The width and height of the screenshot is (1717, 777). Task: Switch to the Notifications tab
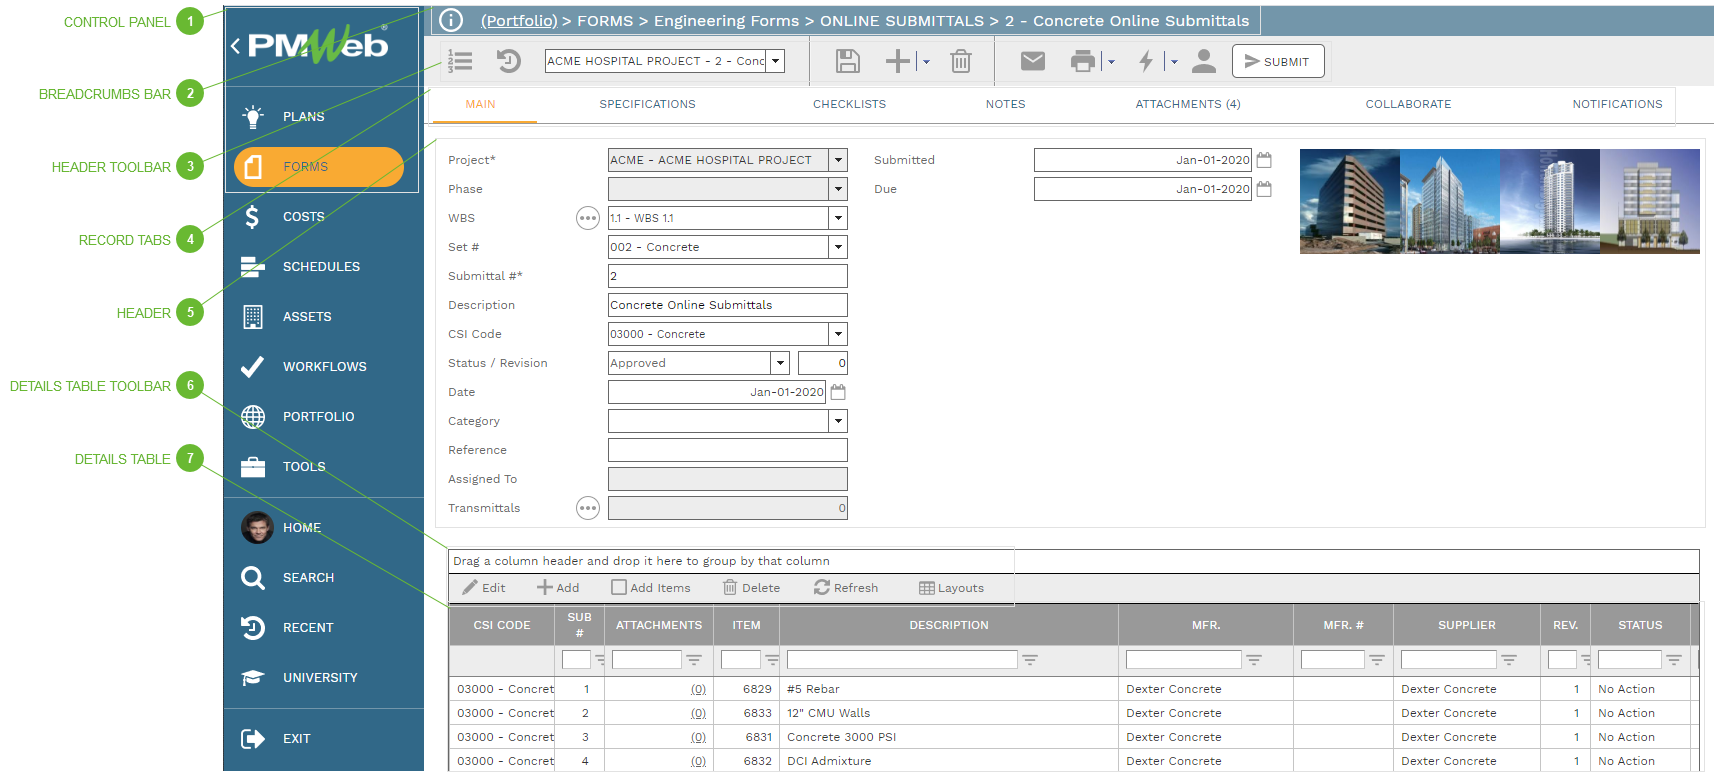pyautogui.click(x=1617, y=104)
